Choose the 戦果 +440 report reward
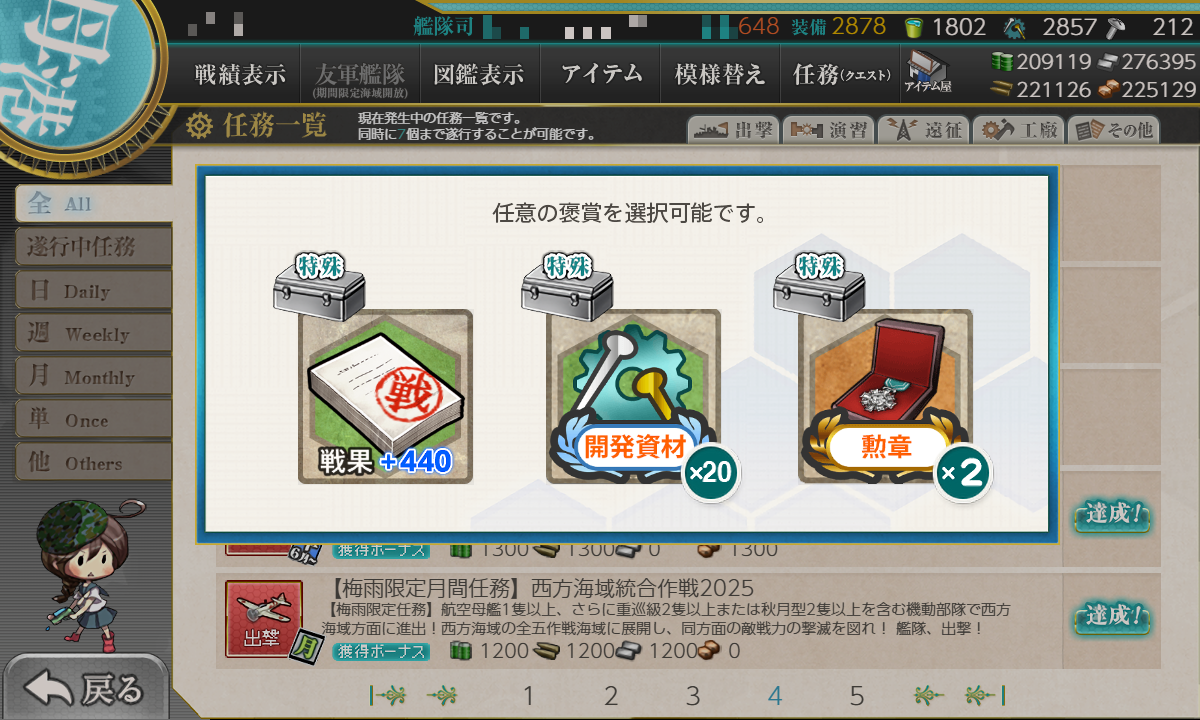Image resolution: width=1200 pixels, height=720 pixels. (x=385, y=396)
